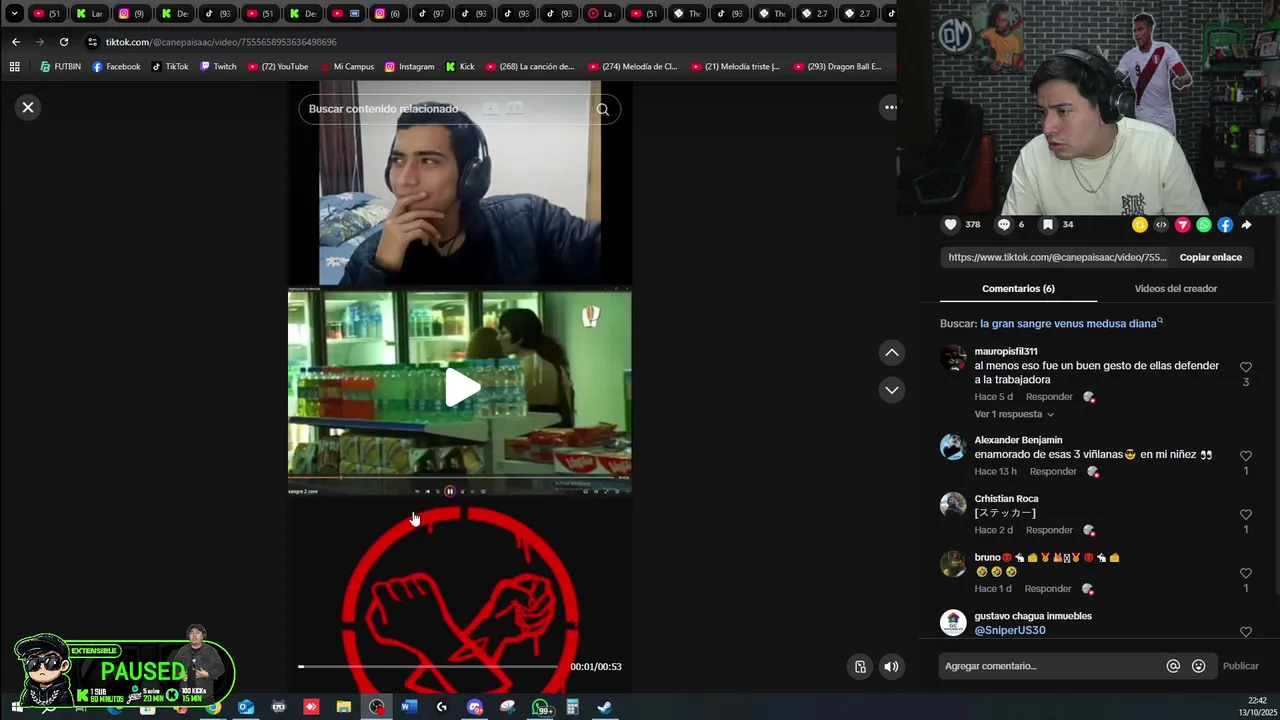
Task: Open the Windows Start menu
Action: coord(16,707)
